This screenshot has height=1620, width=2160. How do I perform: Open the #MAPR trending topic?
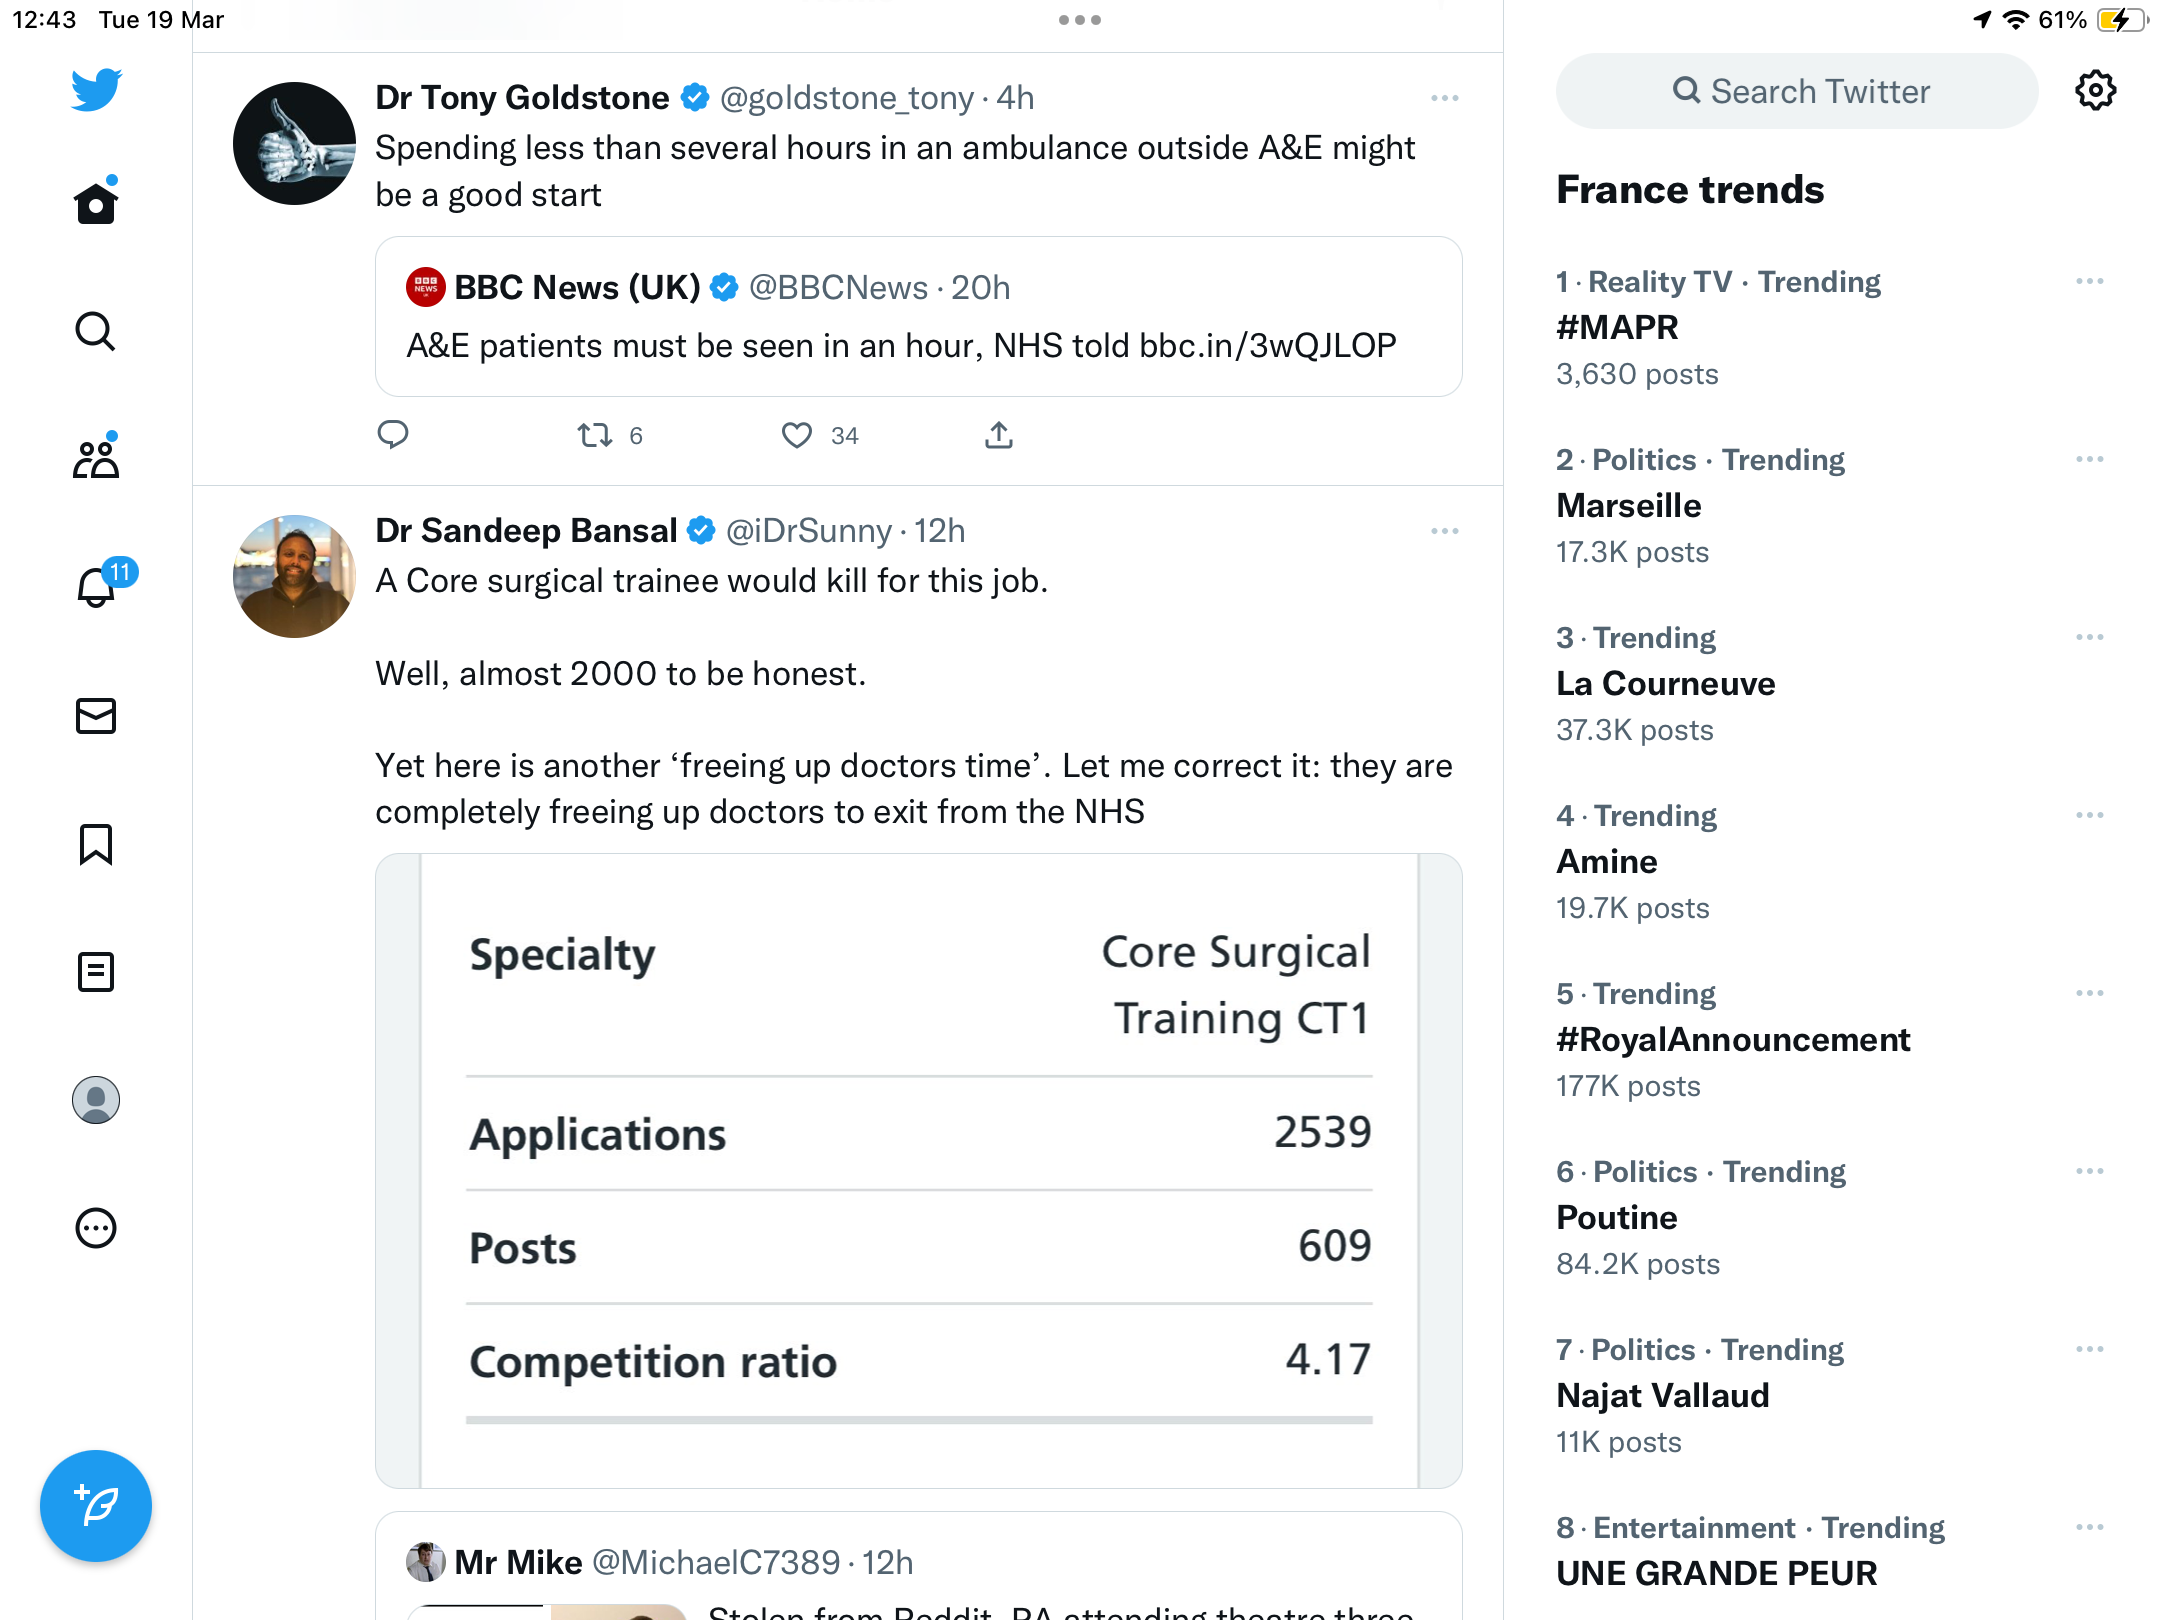click(x=1618, y=327)
